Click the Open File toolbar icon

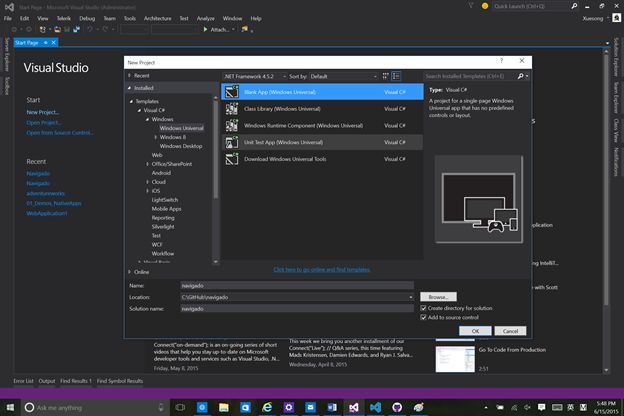[x=58, y=29]
